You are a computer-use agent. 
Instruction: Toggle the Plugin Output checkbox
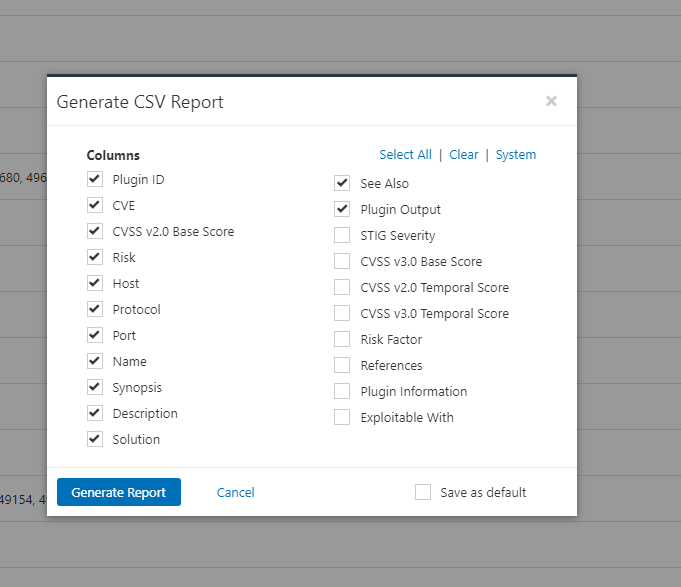[342, 209]
